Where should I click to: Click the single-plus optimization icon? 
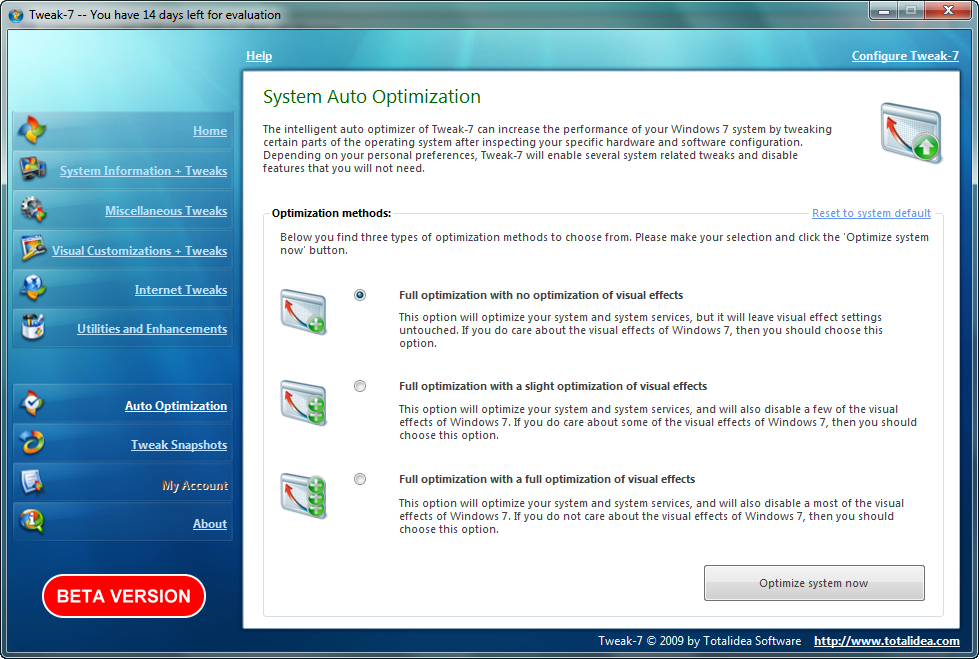coord(303,312)
